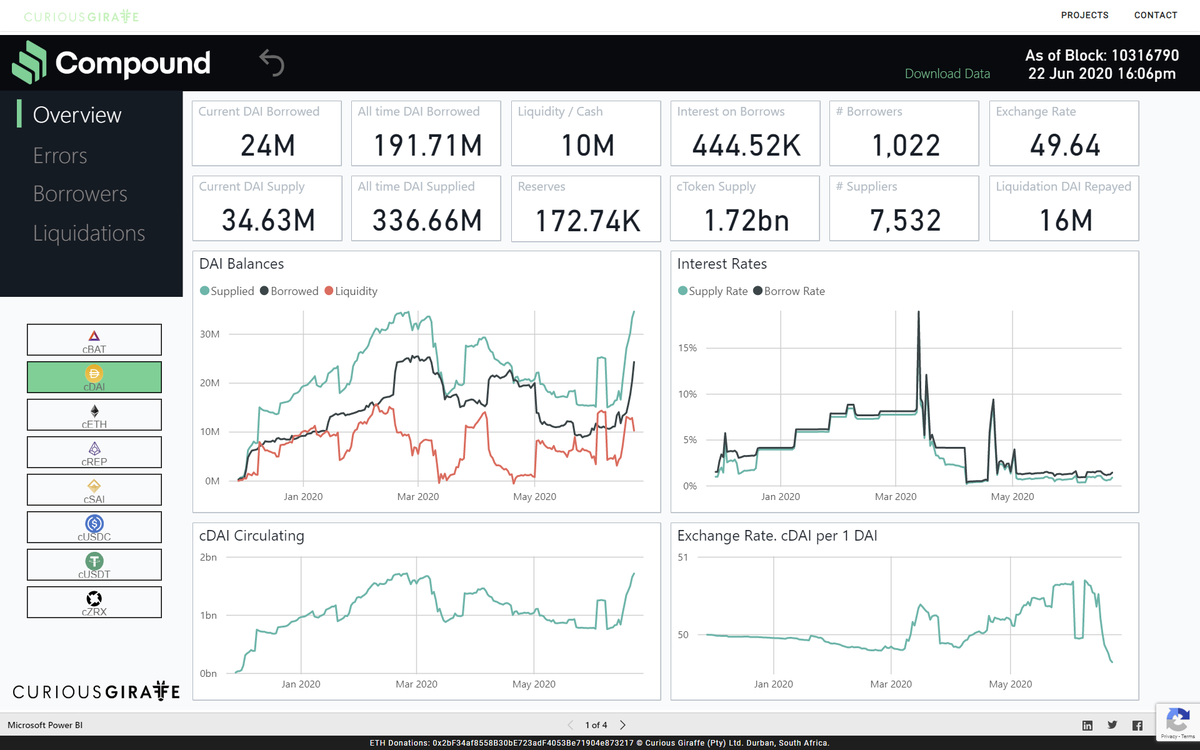Click the cToken Supply card

coord(746,208)
